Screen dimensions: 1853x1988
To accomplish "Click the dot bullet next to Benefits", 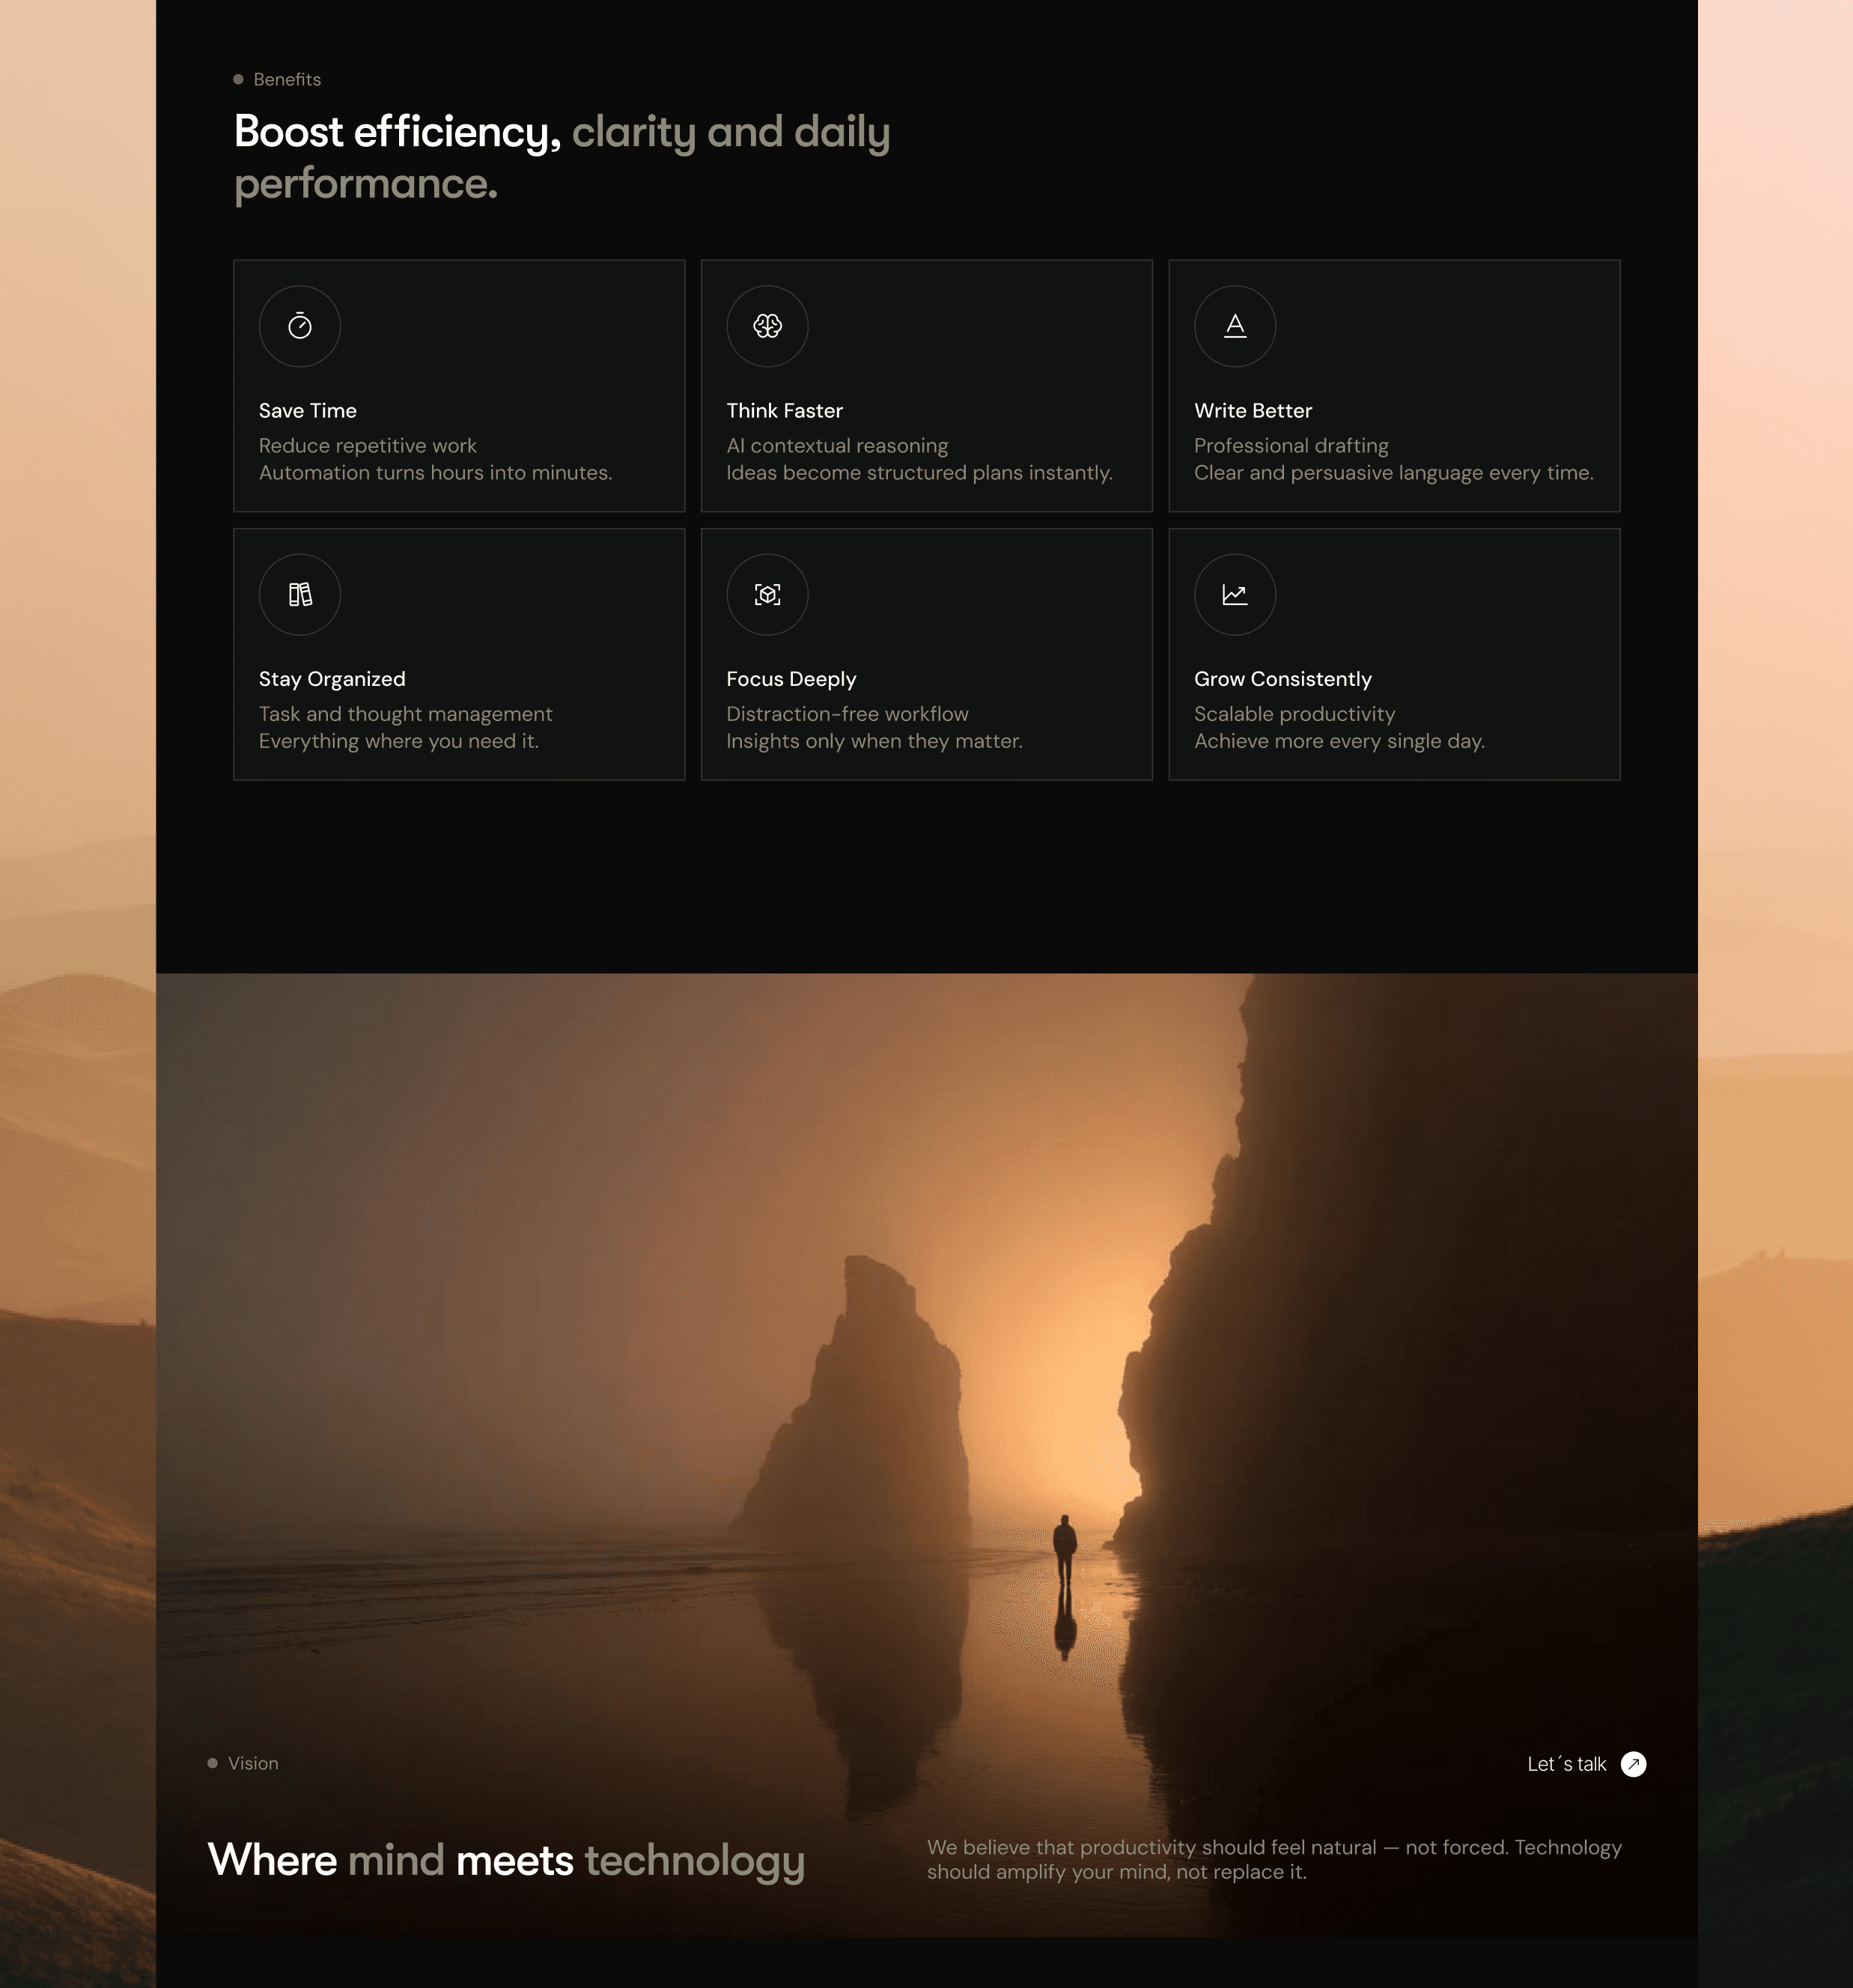I will 238,80.
